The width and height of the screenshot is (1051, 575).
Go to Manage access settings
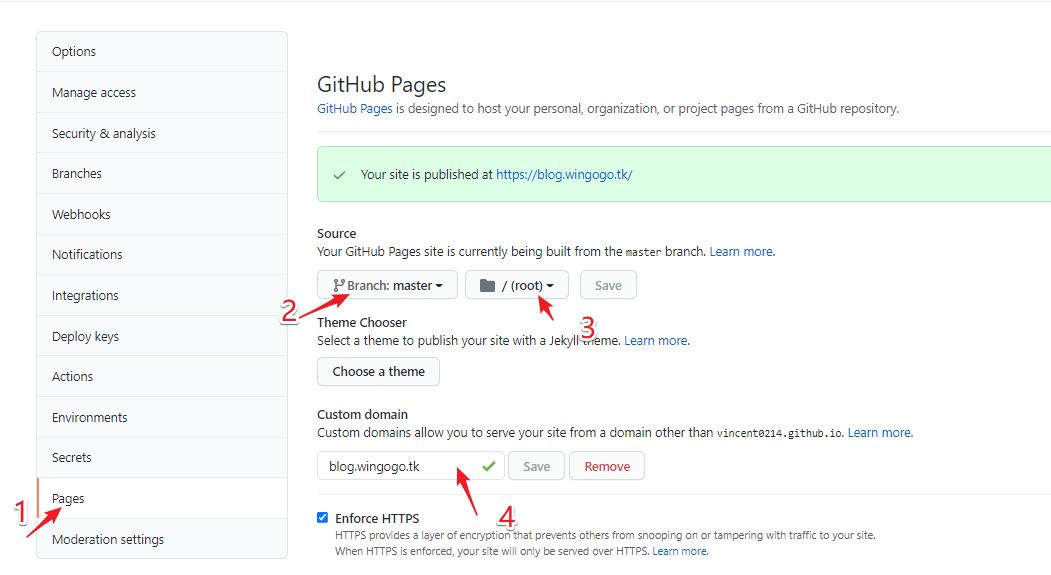94,93
